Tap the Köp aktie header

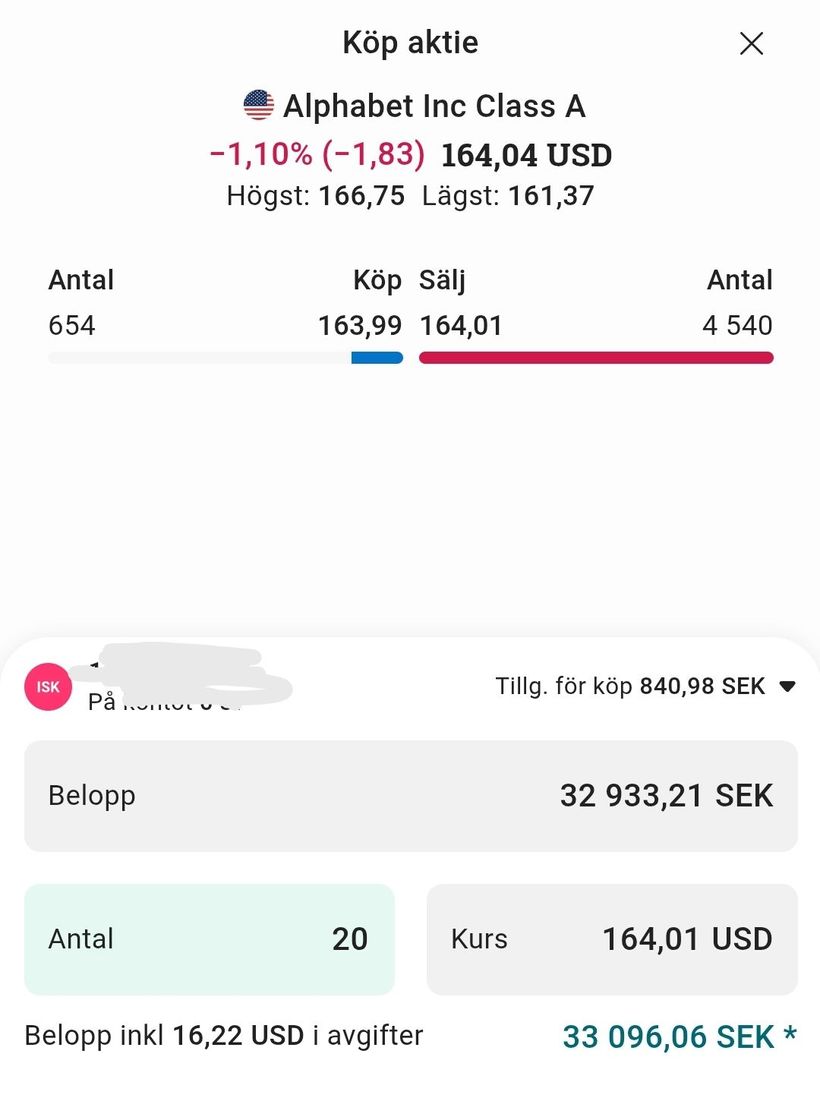point(410,43)
